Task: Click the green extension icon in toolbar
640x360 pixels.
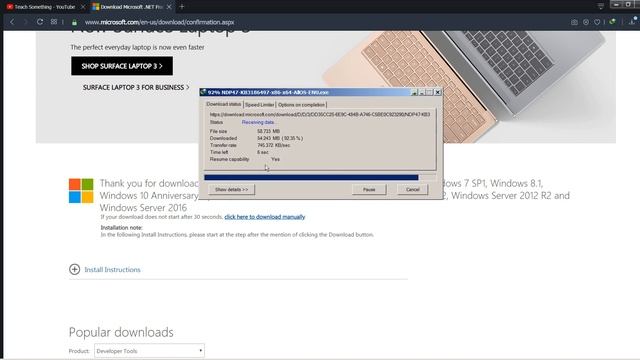Action: click(x=612, y=22)
